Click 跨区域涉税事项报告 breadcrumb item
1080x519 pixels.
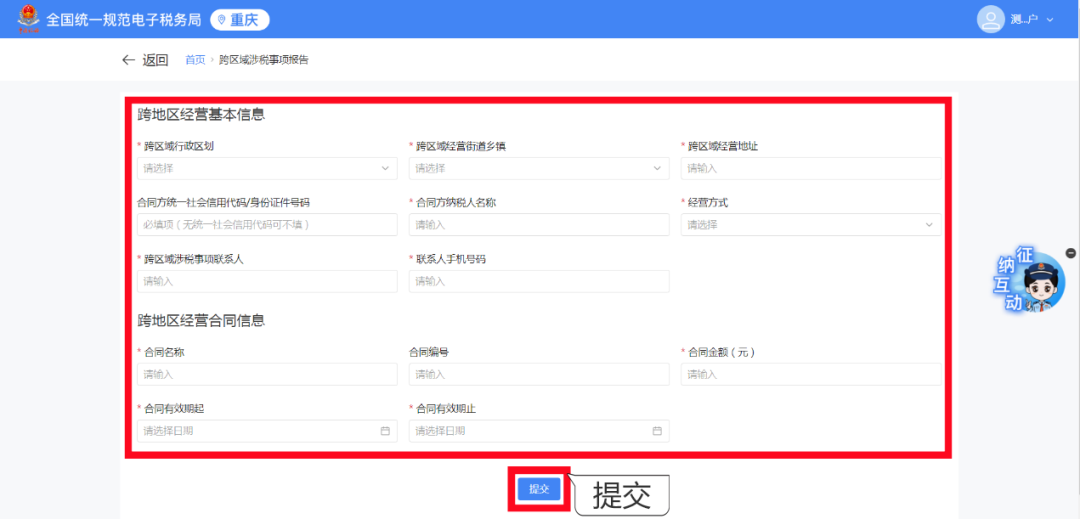click(x=264, y=60)
